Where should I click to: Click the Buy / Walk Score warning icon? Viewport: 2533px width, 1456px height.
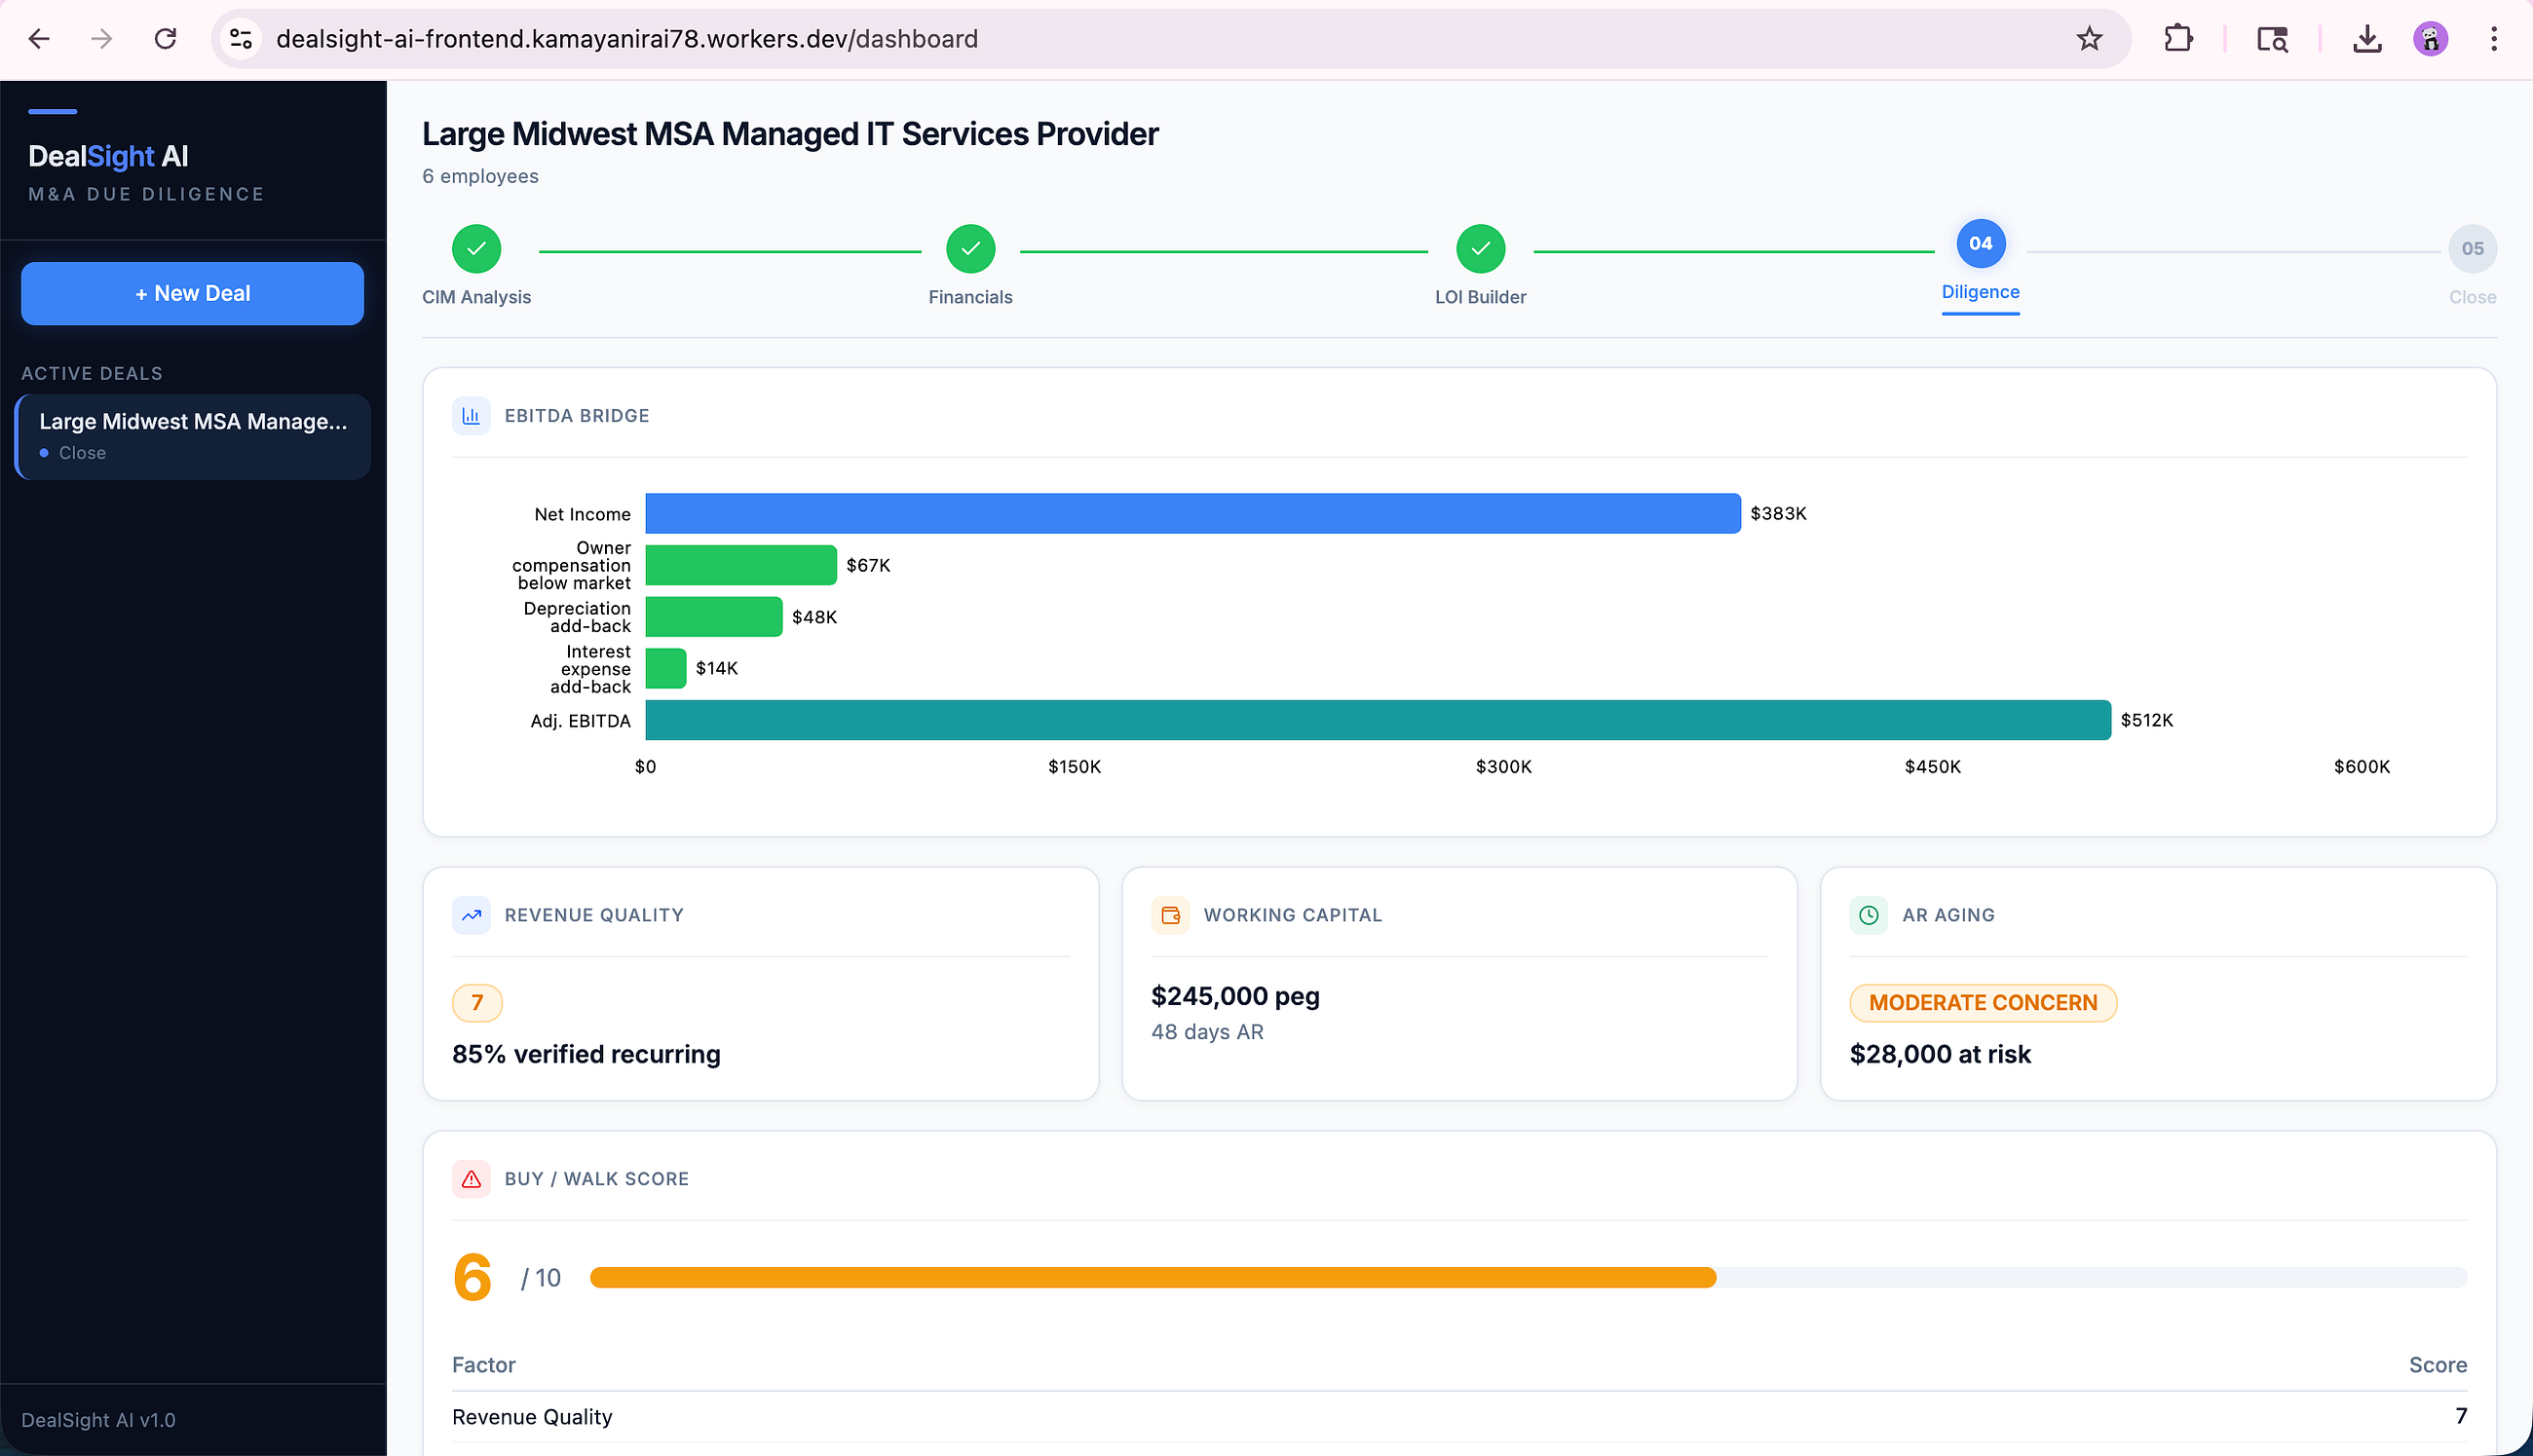(x=471, y=1179)
